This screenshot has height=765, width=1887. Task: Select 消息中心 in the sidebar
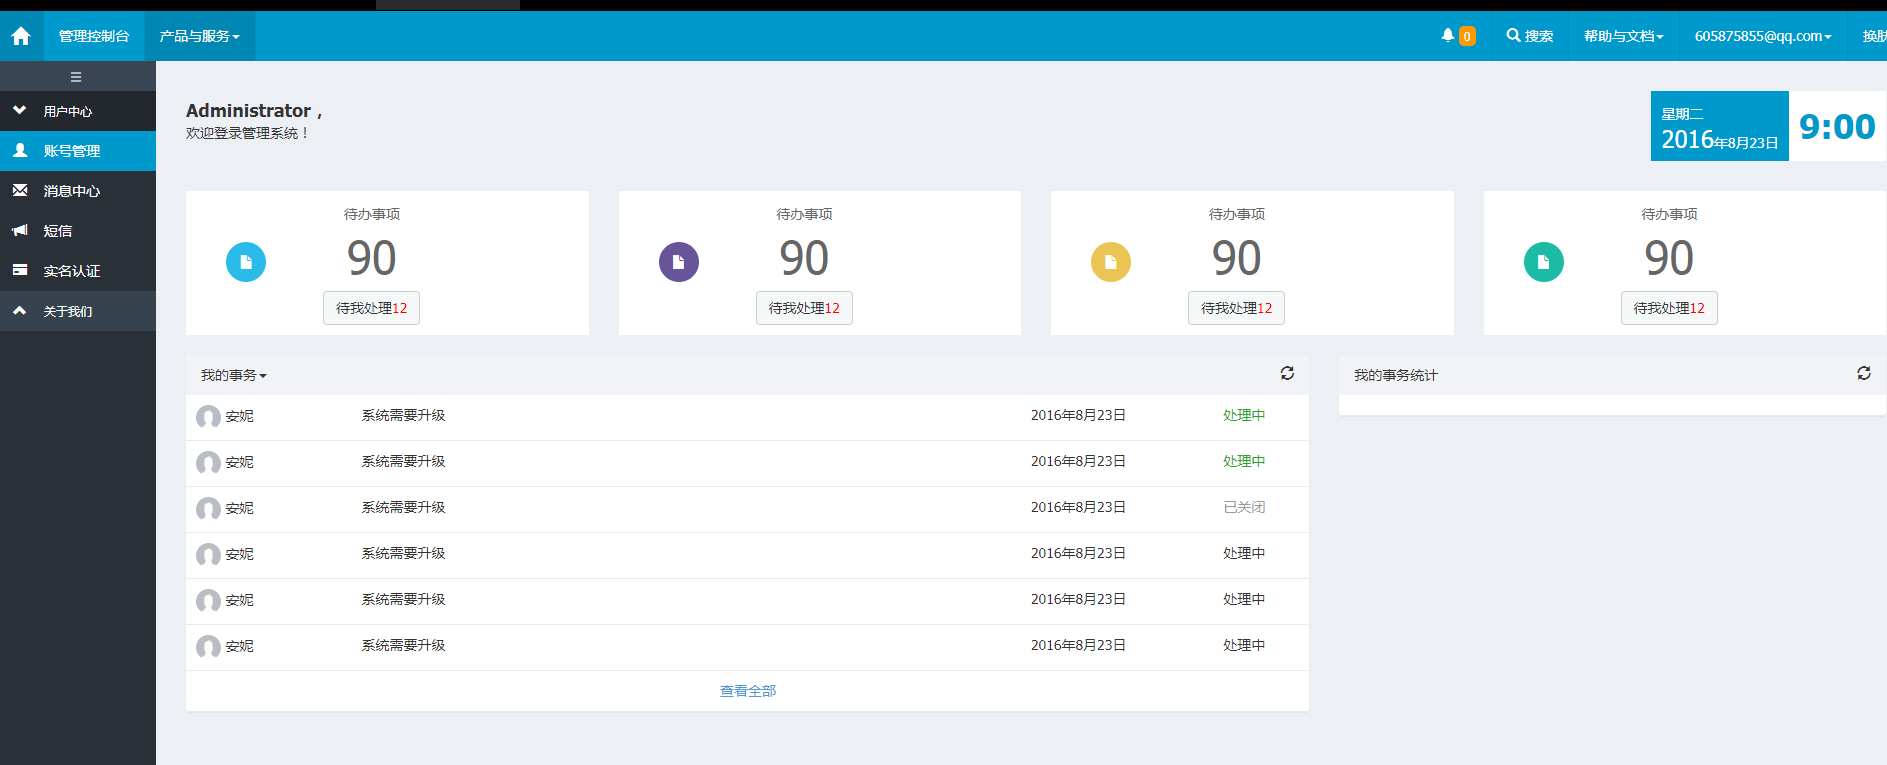click(71, 191)
